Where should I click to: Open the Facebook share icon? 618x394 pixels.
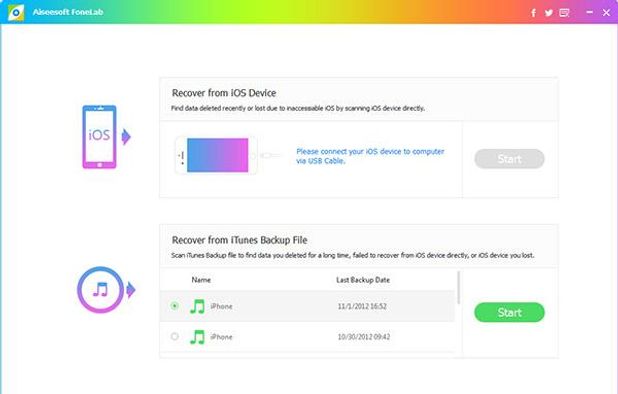tap(533, 13)
